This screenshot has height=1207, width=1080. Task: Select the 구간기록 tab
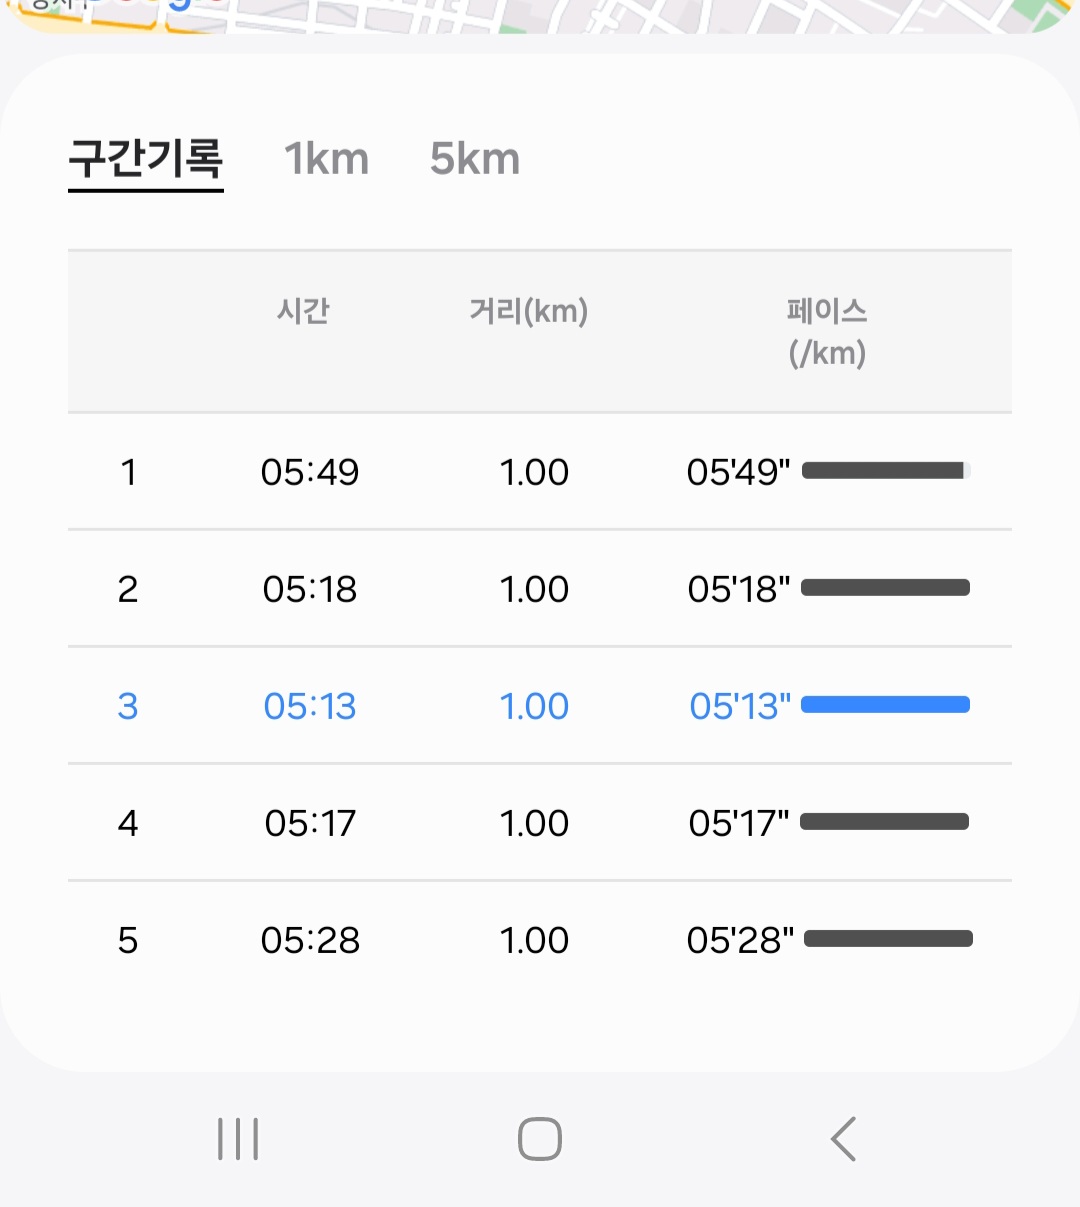(146, 159)
